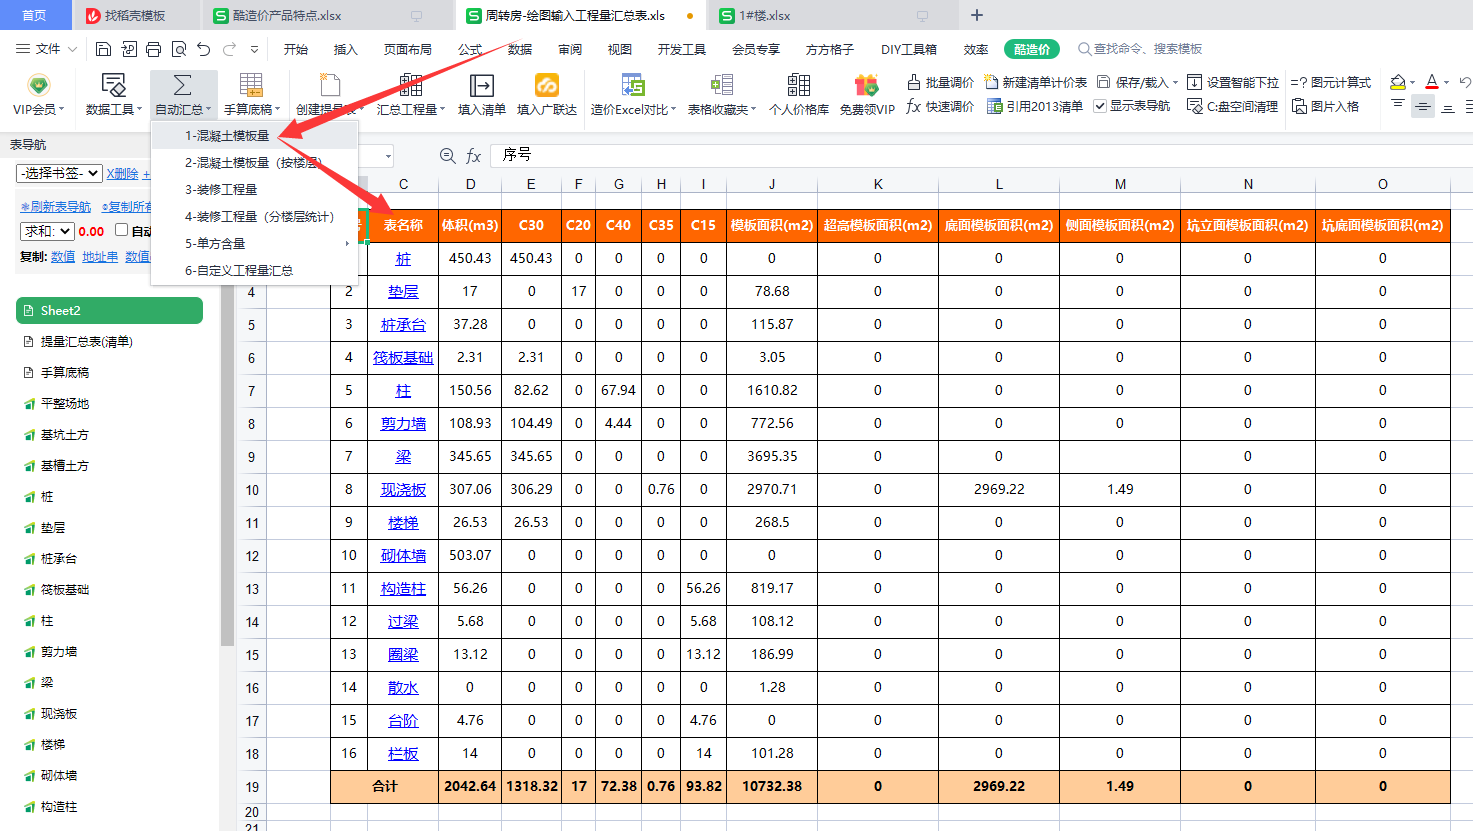This screenshot has width=1473, height=831.
Task: Open the name box dropdown arrow
Action: [388, 156]
